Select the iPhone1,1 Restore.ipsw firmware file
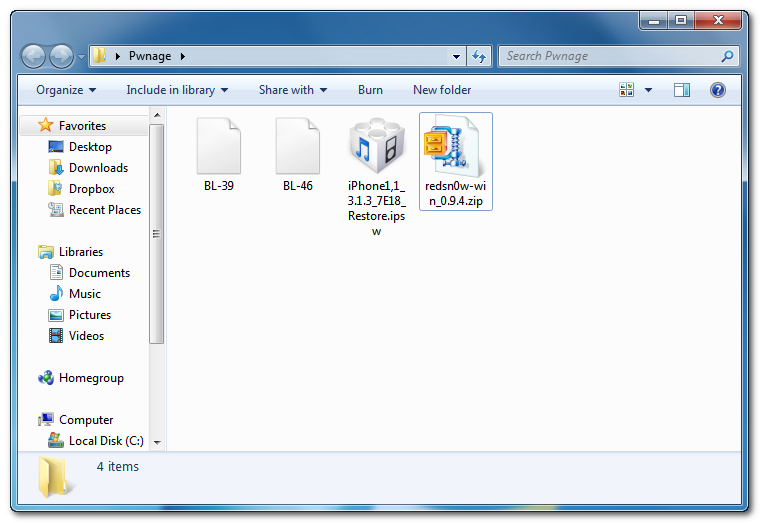Screen dimensions: 760x523 (x=376, y=148)
